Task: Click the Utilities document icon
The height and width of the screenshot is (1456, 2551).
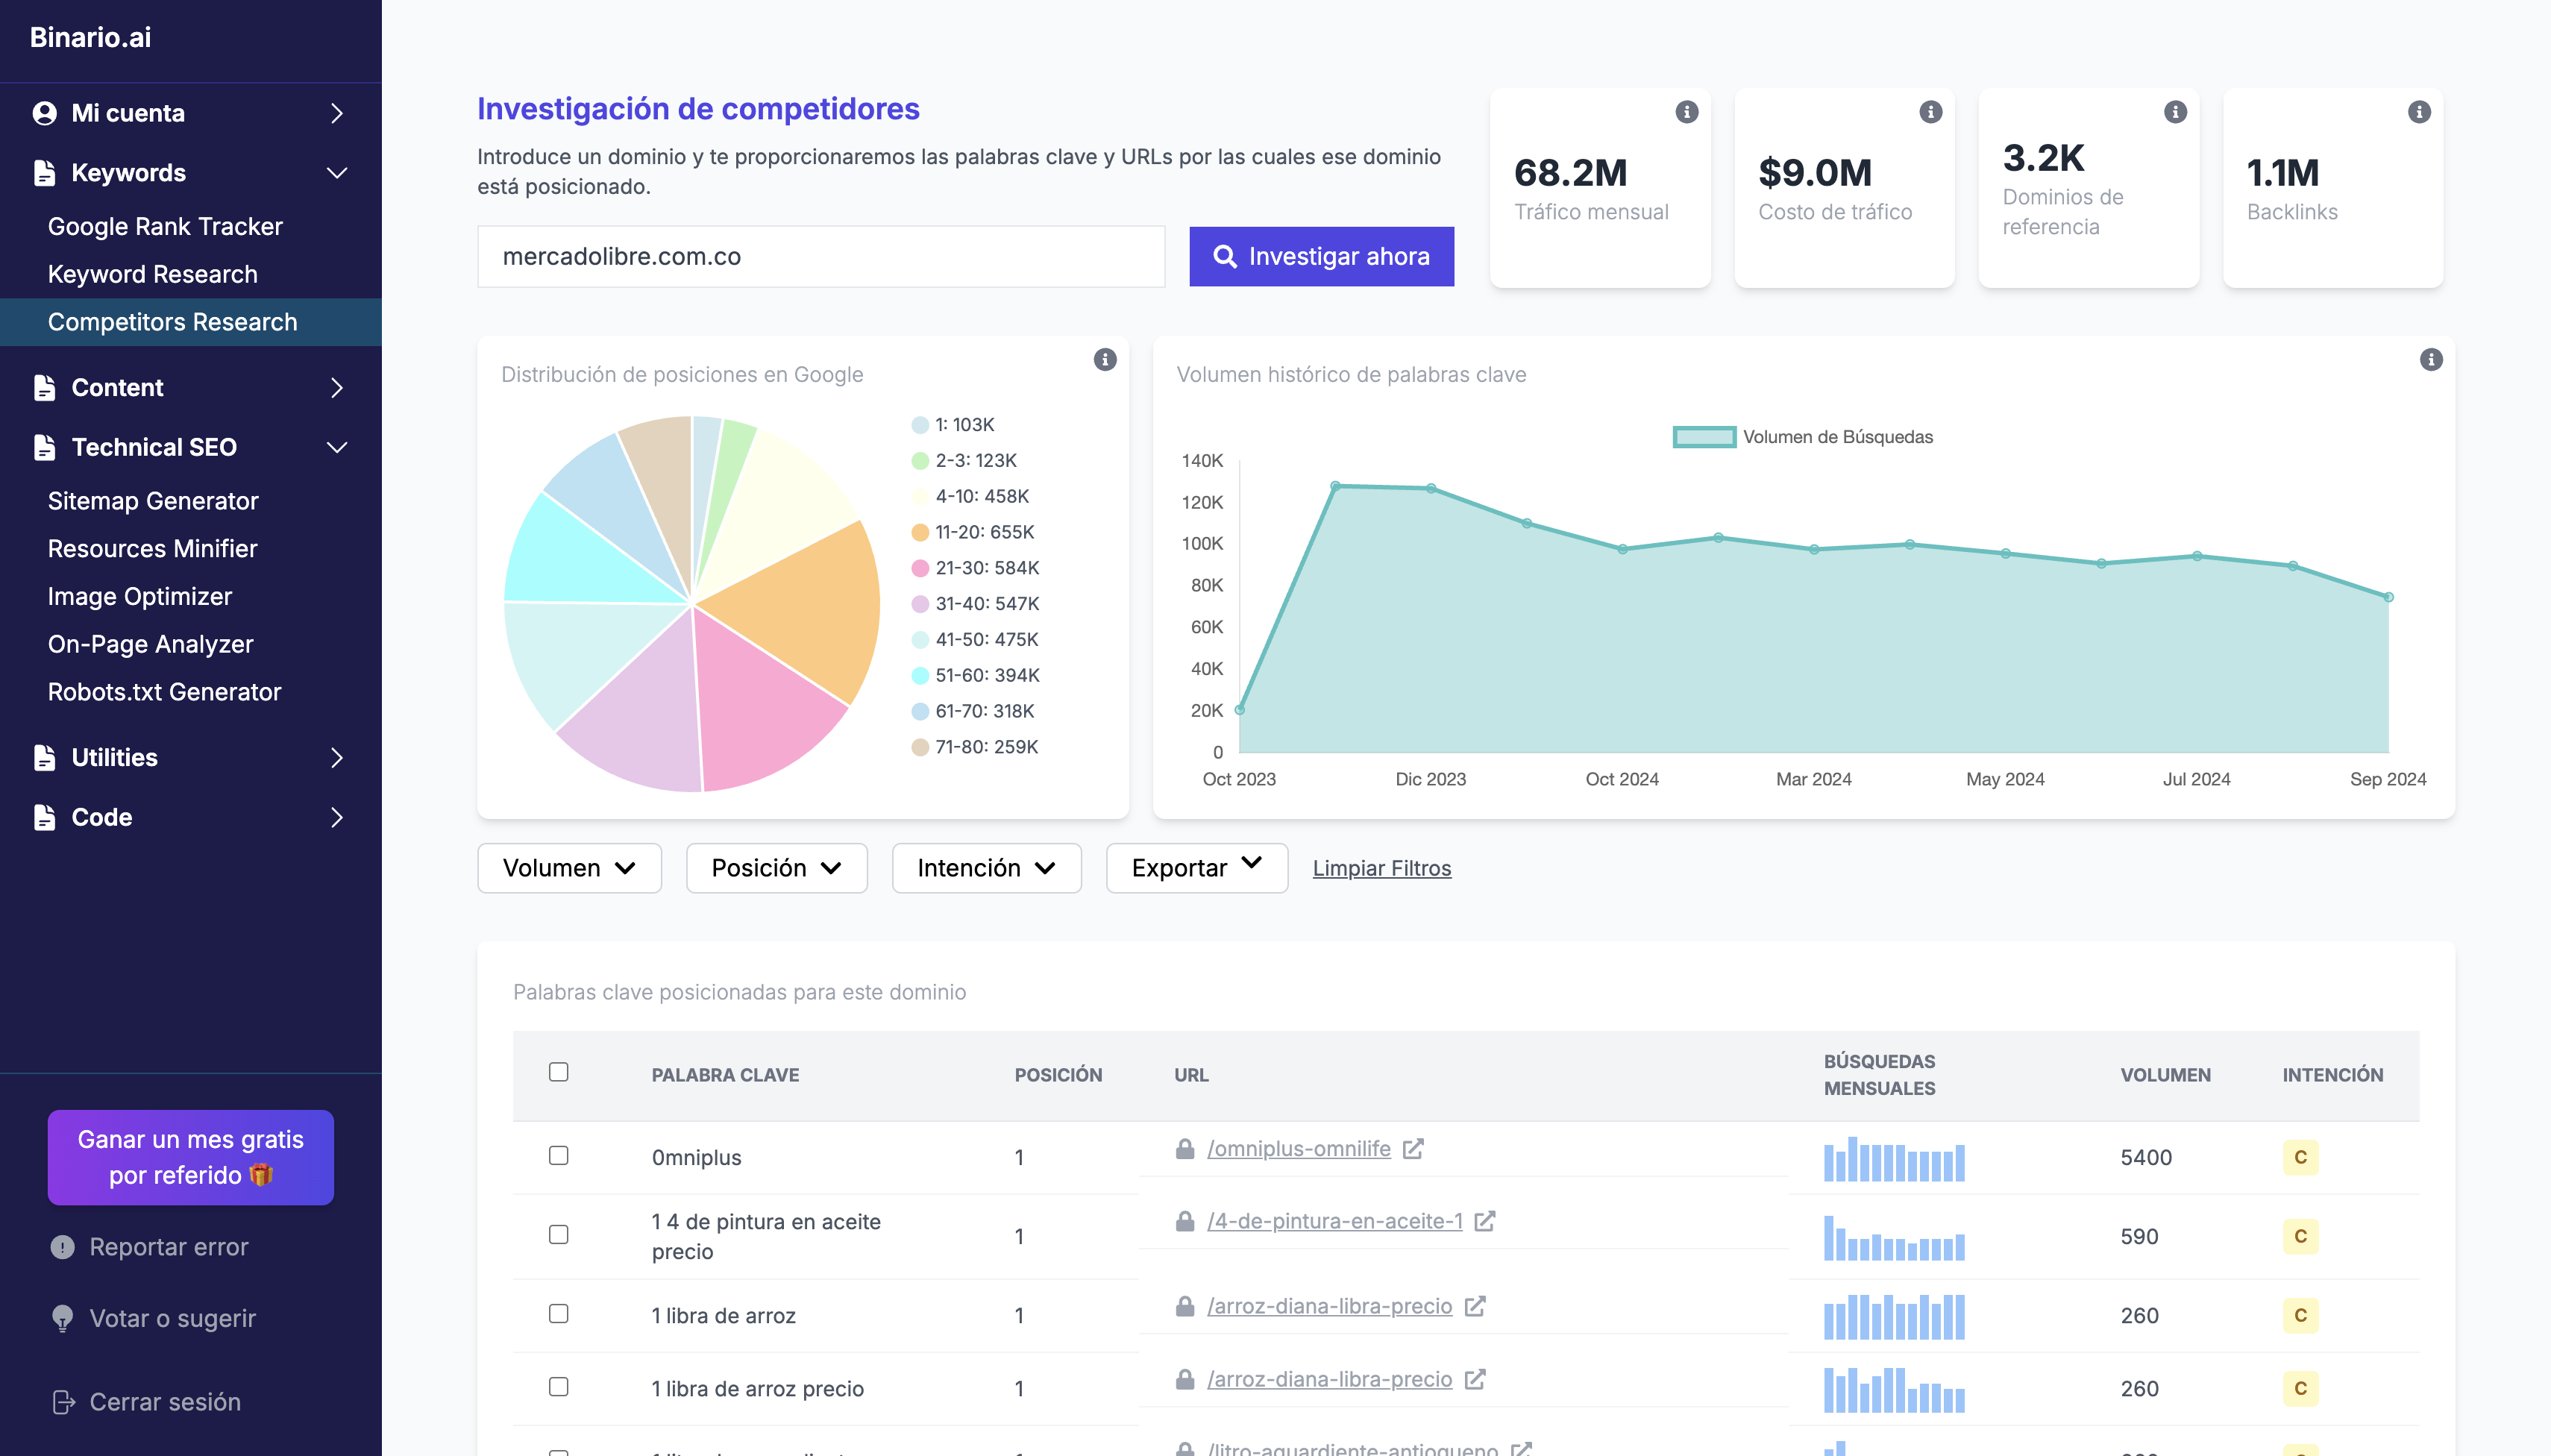Action: click(44, 758)
